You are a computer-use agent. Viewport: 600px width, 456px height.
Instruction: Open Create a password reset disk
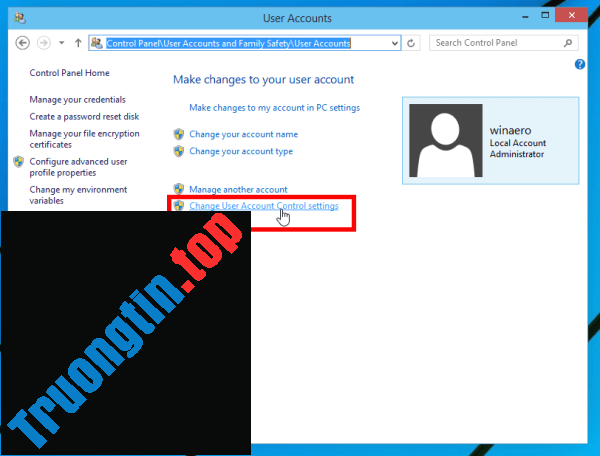coord(84,116)
